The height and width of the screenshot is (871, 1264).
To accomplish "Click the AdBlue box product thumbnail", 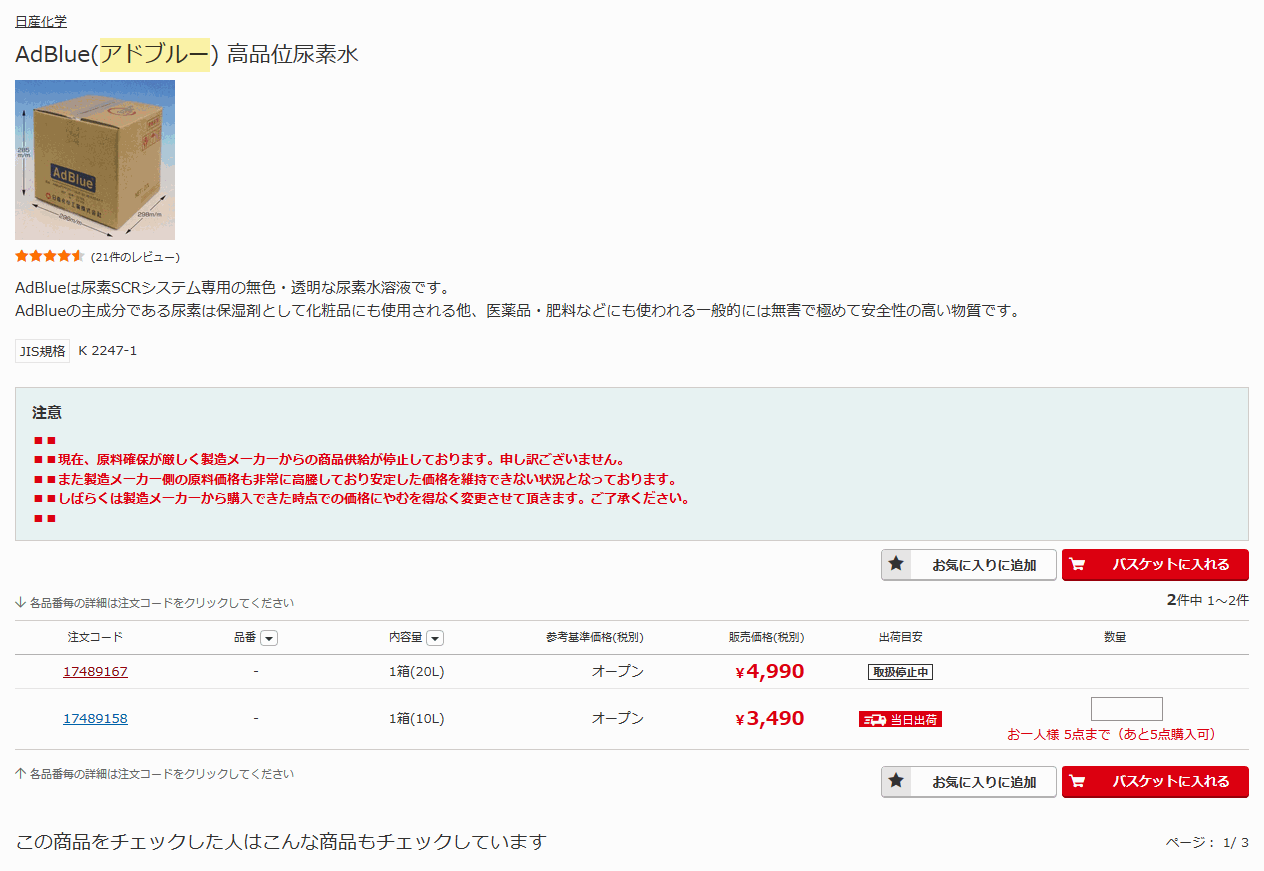I will (x=95, y=160).
